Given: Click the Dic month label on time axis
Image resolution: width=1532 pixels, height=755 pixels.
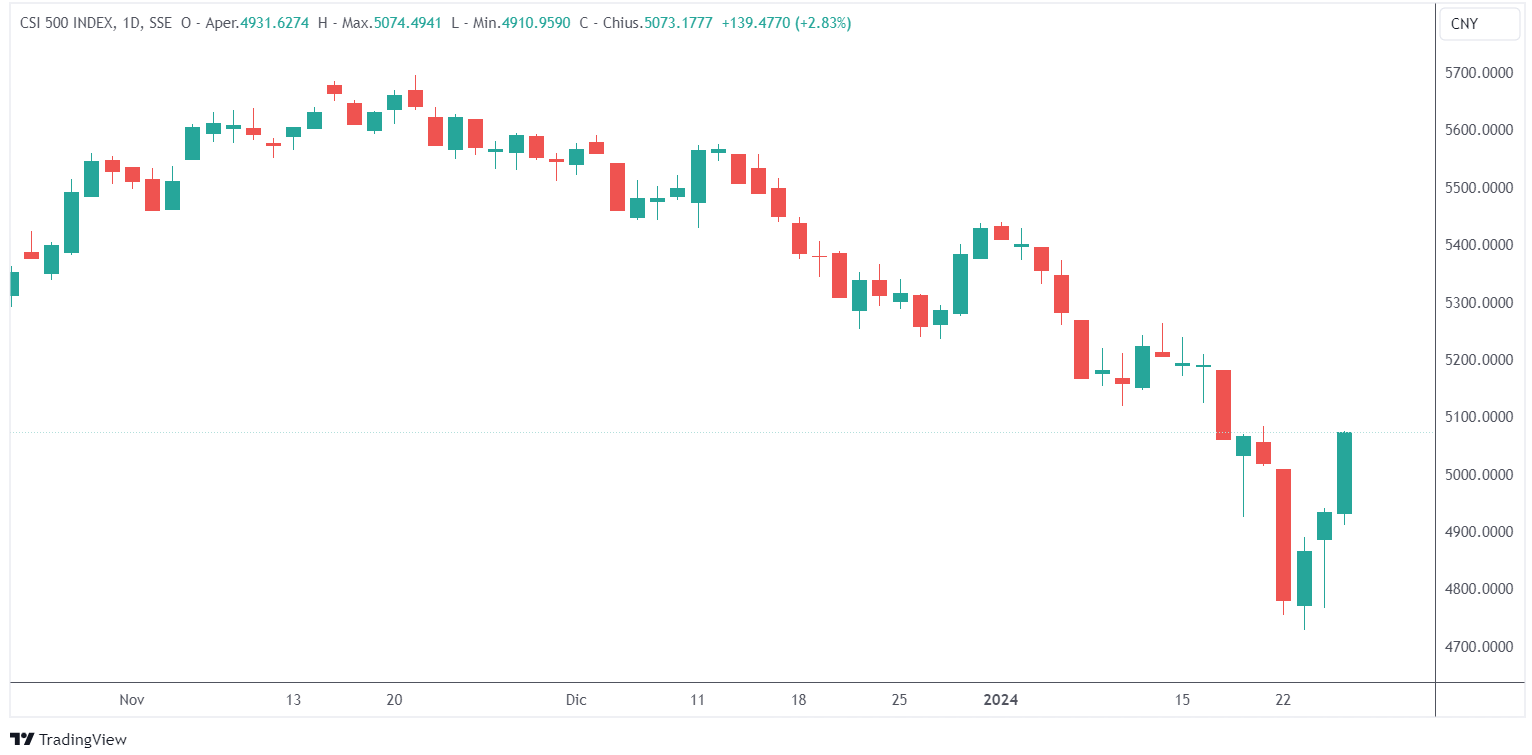Looking at the screenshot, I should (x=576, y=700).
